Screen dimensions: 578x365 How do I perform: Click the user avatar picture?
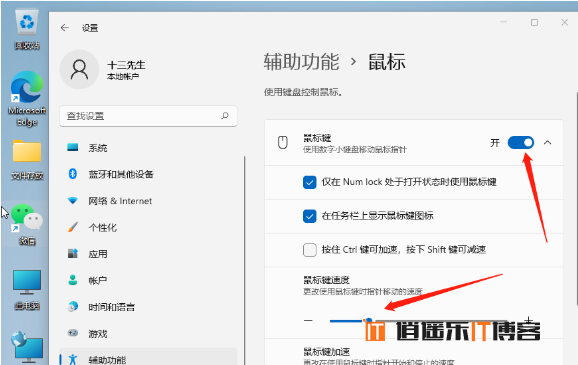point(79,69)
